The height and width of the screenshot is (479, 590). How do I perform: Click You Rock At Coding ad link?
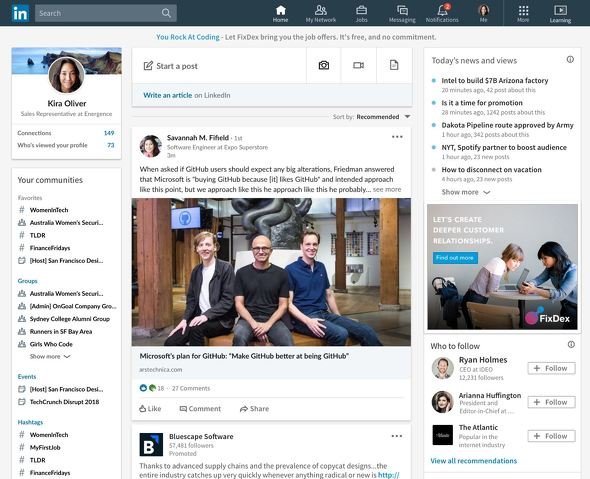(188, 37)
